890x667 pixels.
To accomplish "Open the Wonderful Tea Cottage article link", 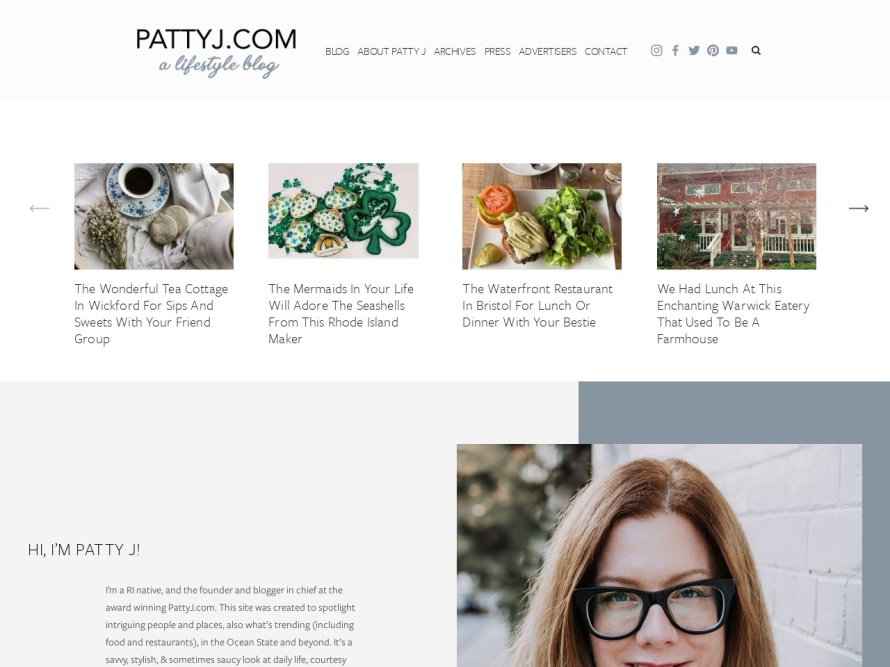I will tap(151, 314).
